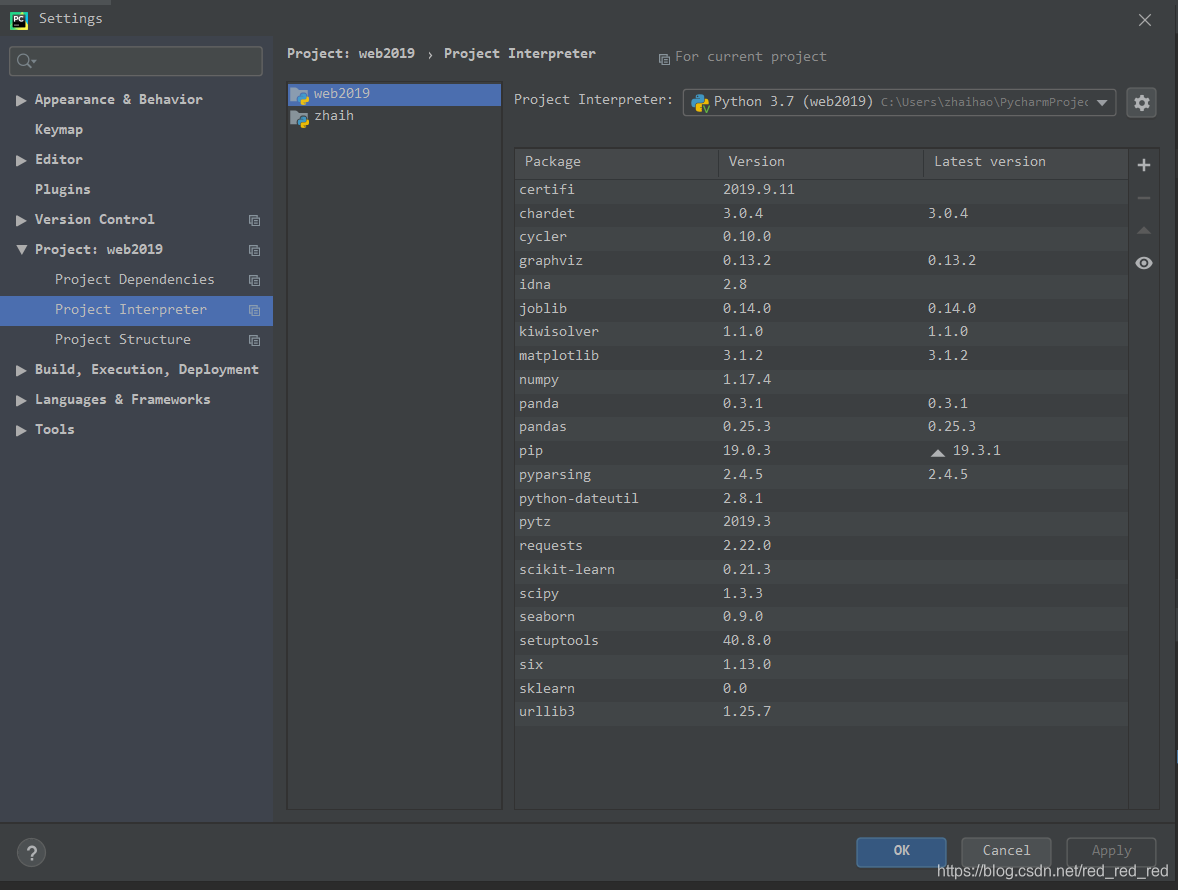Click project icon beside Project Dependencies
Image resolution: width=1178 pixels, height=890 pixels.
pyautogui.click(x=255, y=280)
